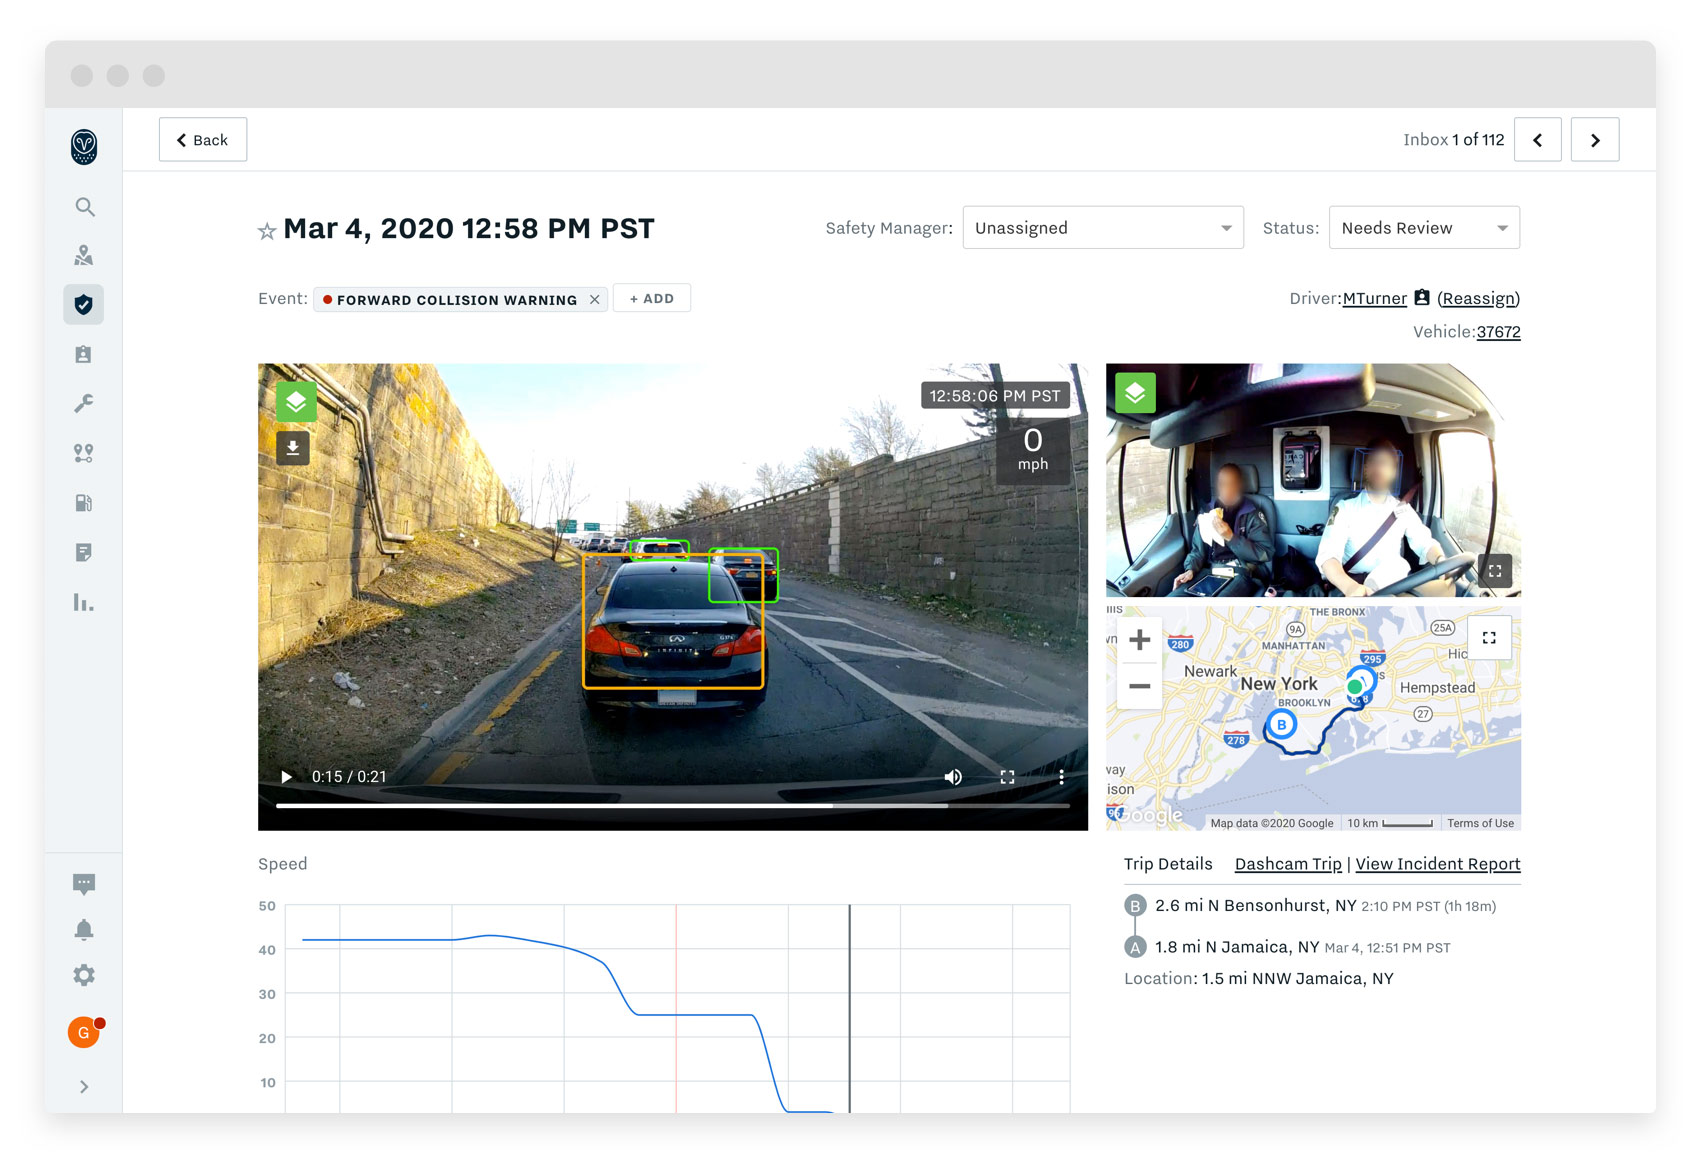
Task: Toggle the layers overlay on the driver camera
Action: (1135, 393)
